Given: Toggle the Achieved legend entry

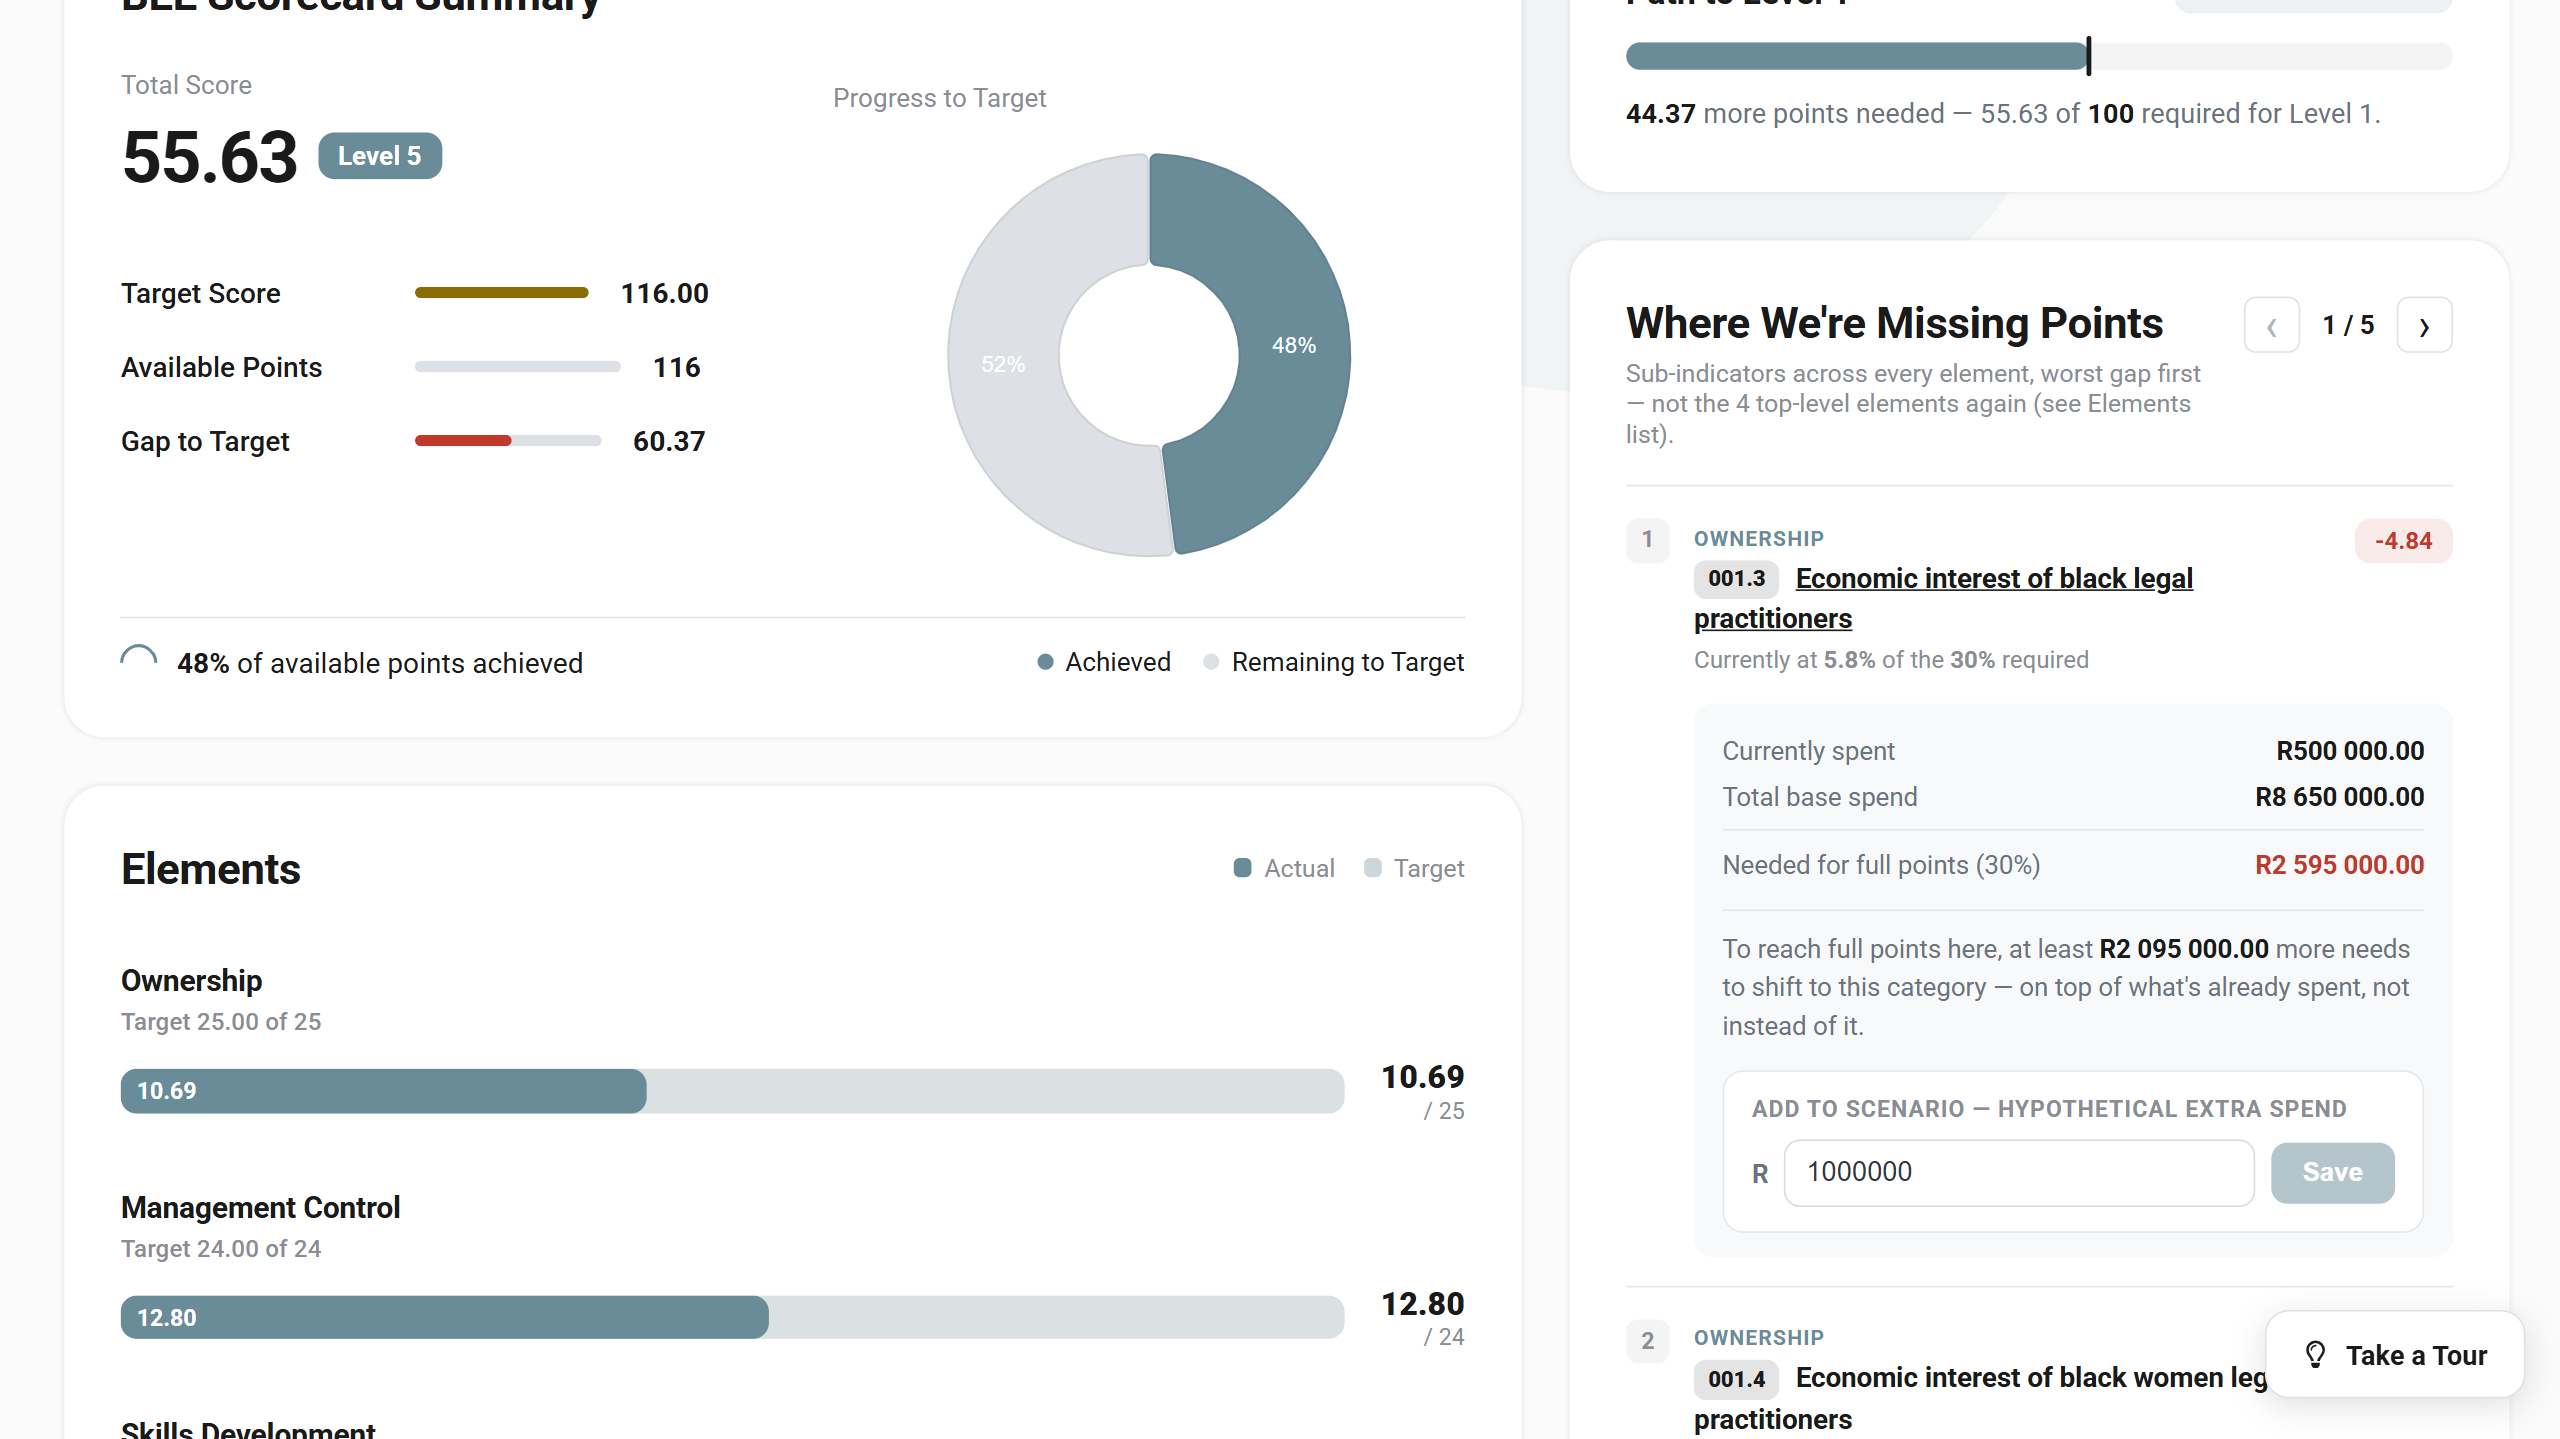Looking at the screenshot, I should (1104, 662).
